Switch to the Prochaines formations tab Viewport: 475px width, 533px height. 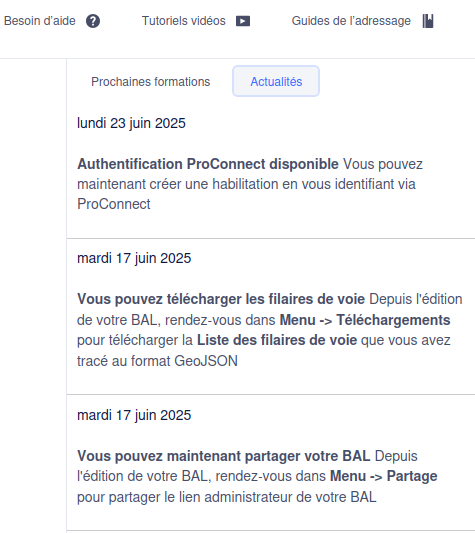[x=151, y=82]
